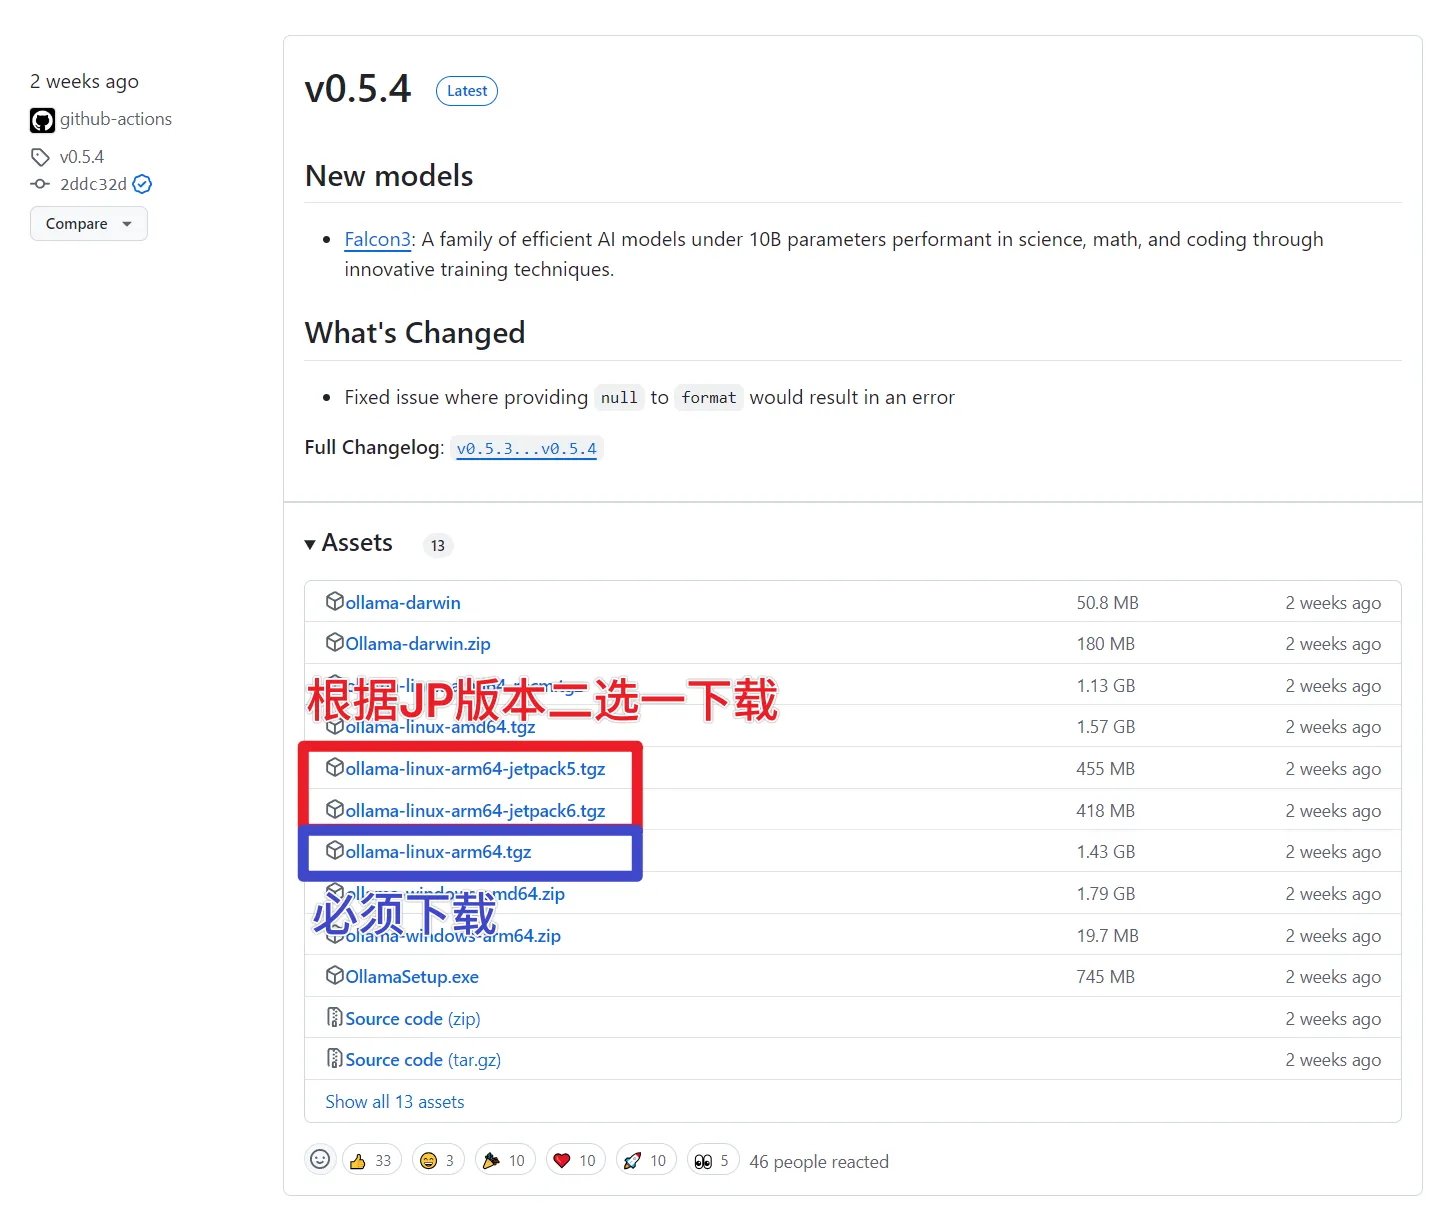Open the github-actions author profile

point(116,119)
